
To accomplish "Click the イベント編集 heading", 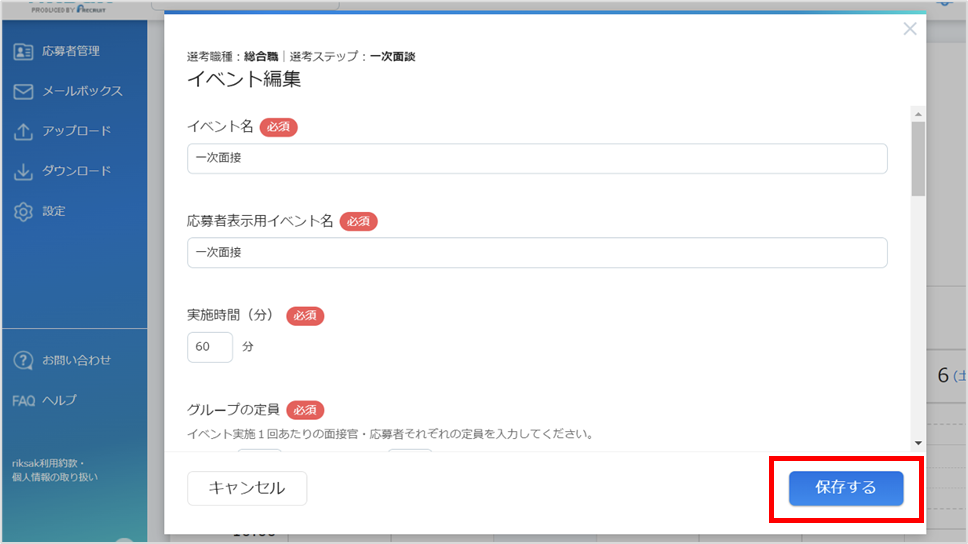I will (x=244, y=80).
